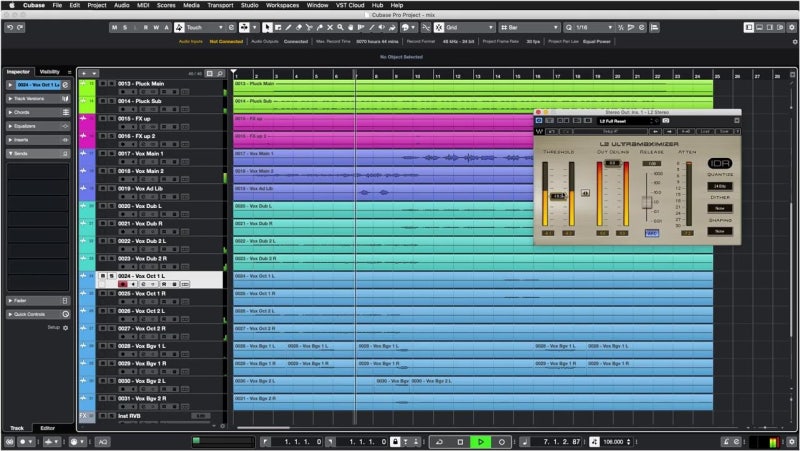Toggle global Mute M state button
The image size is (800, 451).
(114, 28)
